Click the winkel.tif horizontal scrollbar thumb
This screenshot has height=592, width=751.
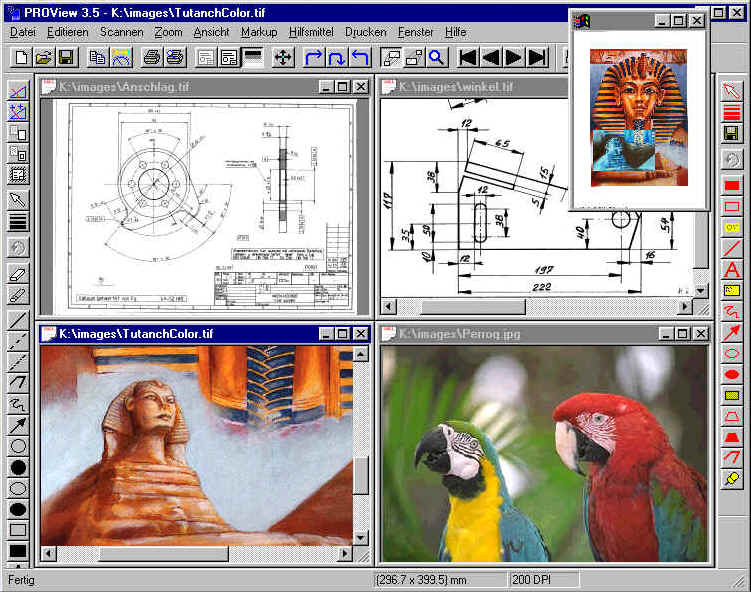tap(473, 307)
